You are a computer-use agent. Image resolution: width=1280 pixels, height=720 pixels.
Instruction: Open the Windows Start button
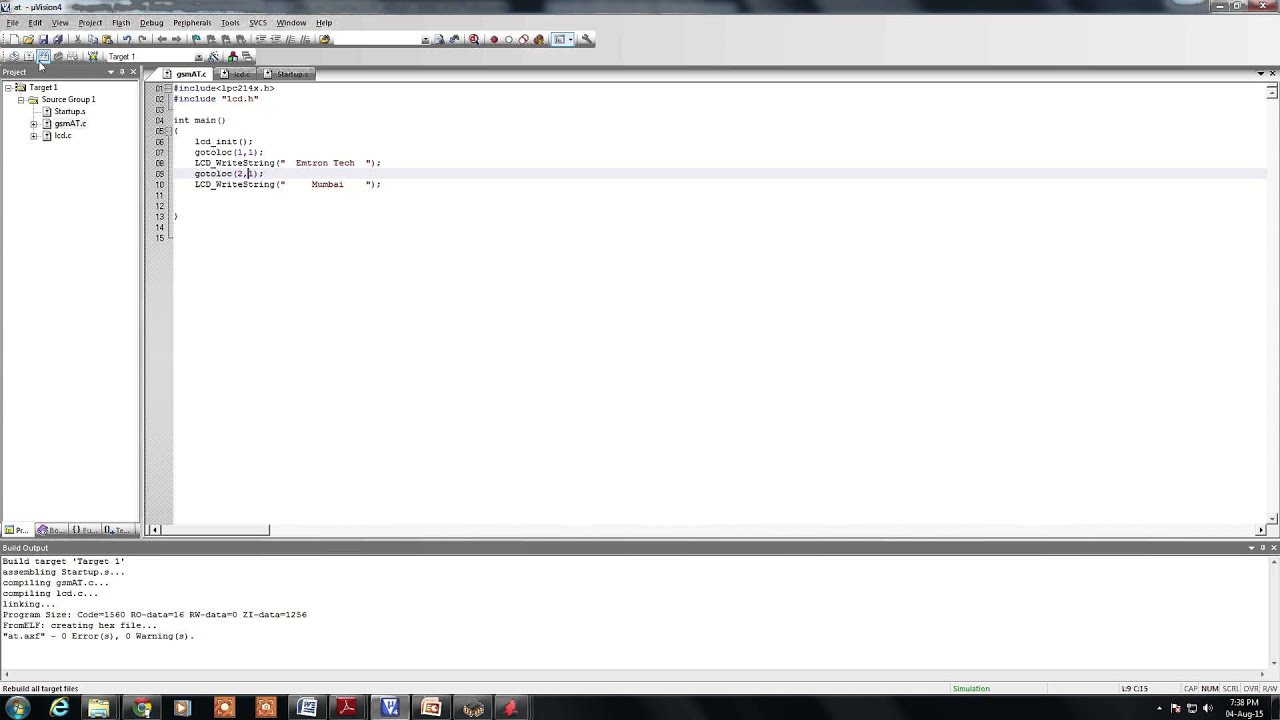18,708
